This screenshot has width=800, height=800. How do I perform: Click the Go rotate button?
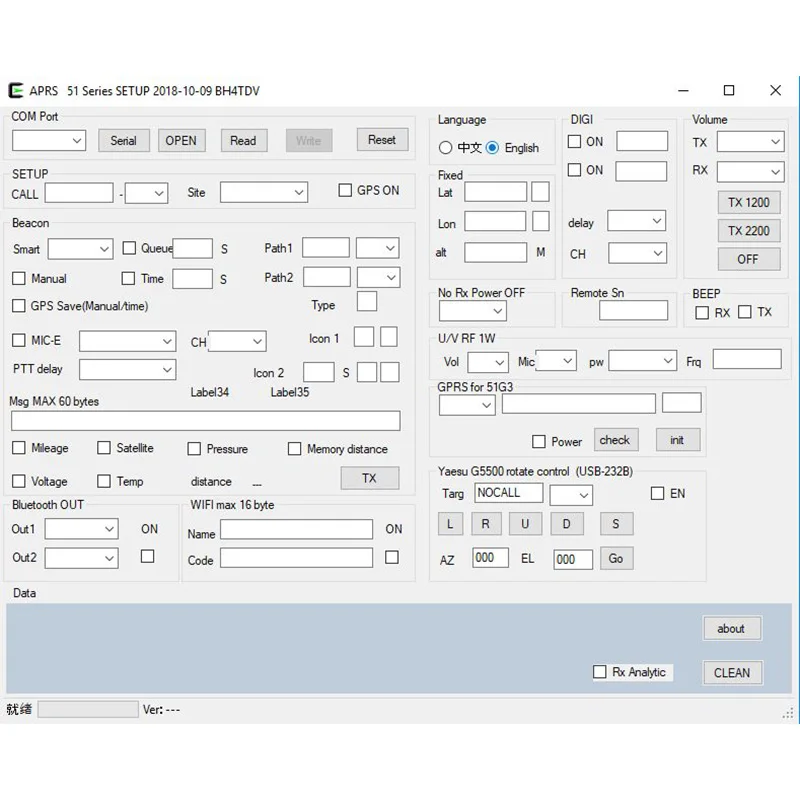616,559
